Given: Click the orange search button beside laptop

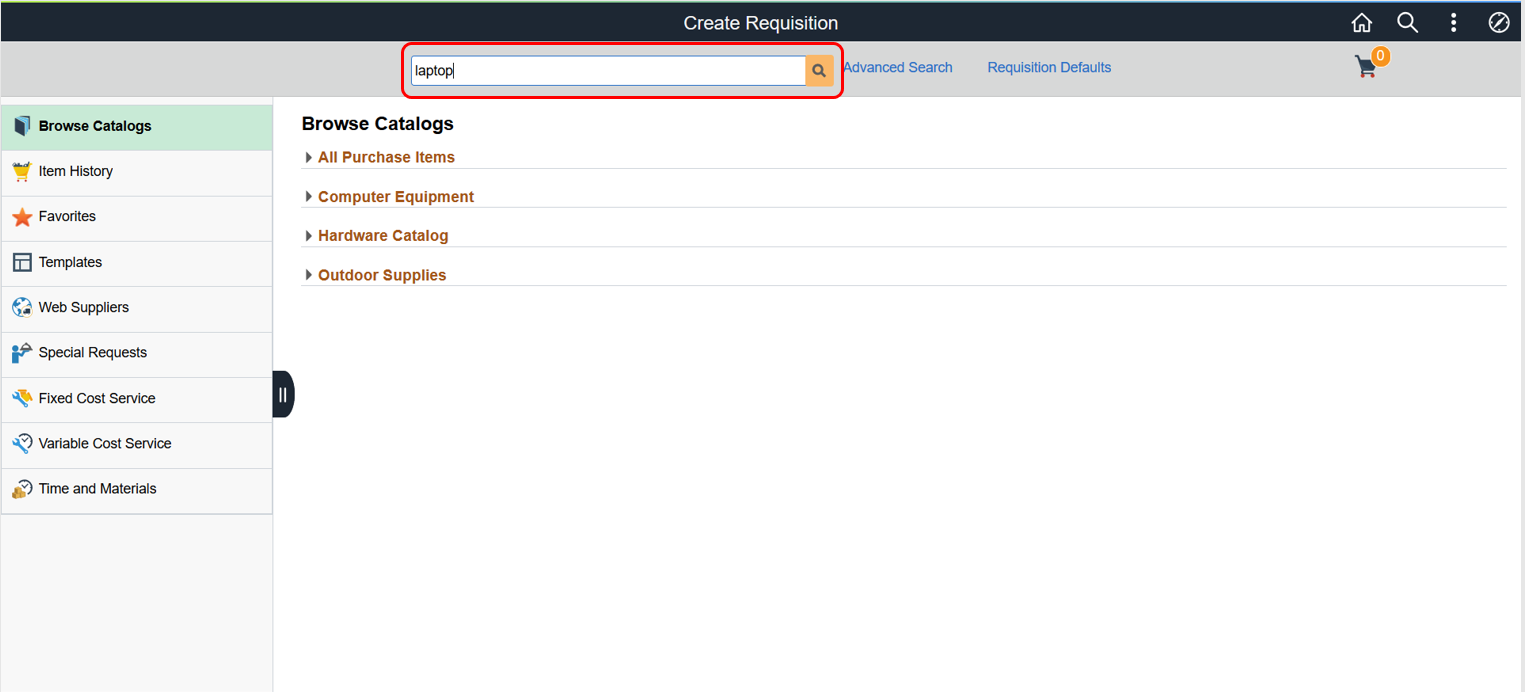Looking at the screenshot, I should tap(819, 70).
